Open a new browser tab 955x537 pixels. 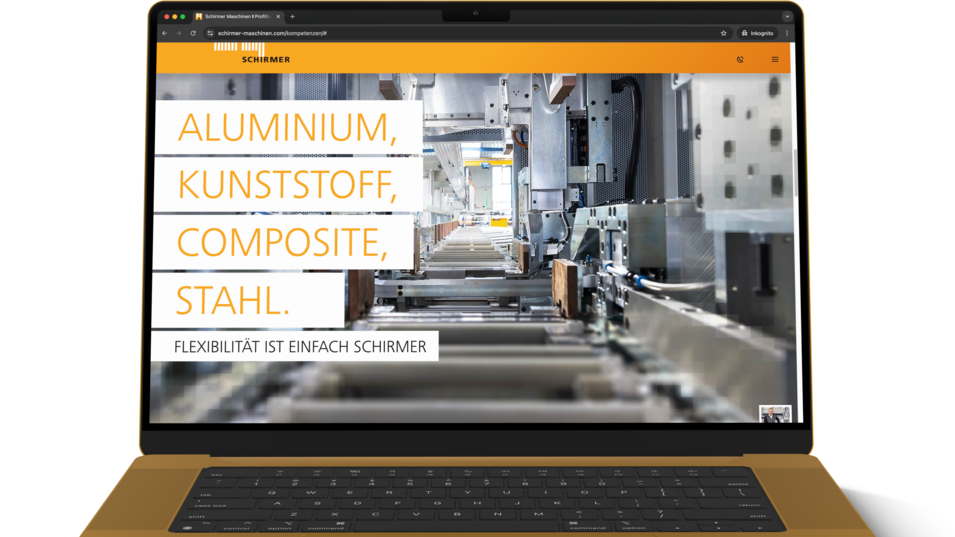(x=292, y=17)
